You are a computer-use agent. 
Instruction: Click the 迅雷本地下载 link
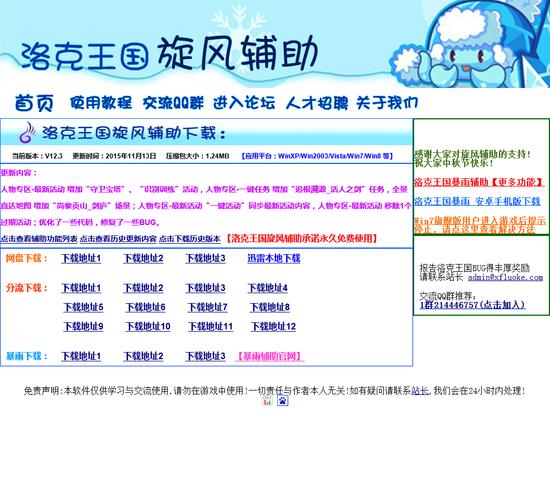[274, 259]
